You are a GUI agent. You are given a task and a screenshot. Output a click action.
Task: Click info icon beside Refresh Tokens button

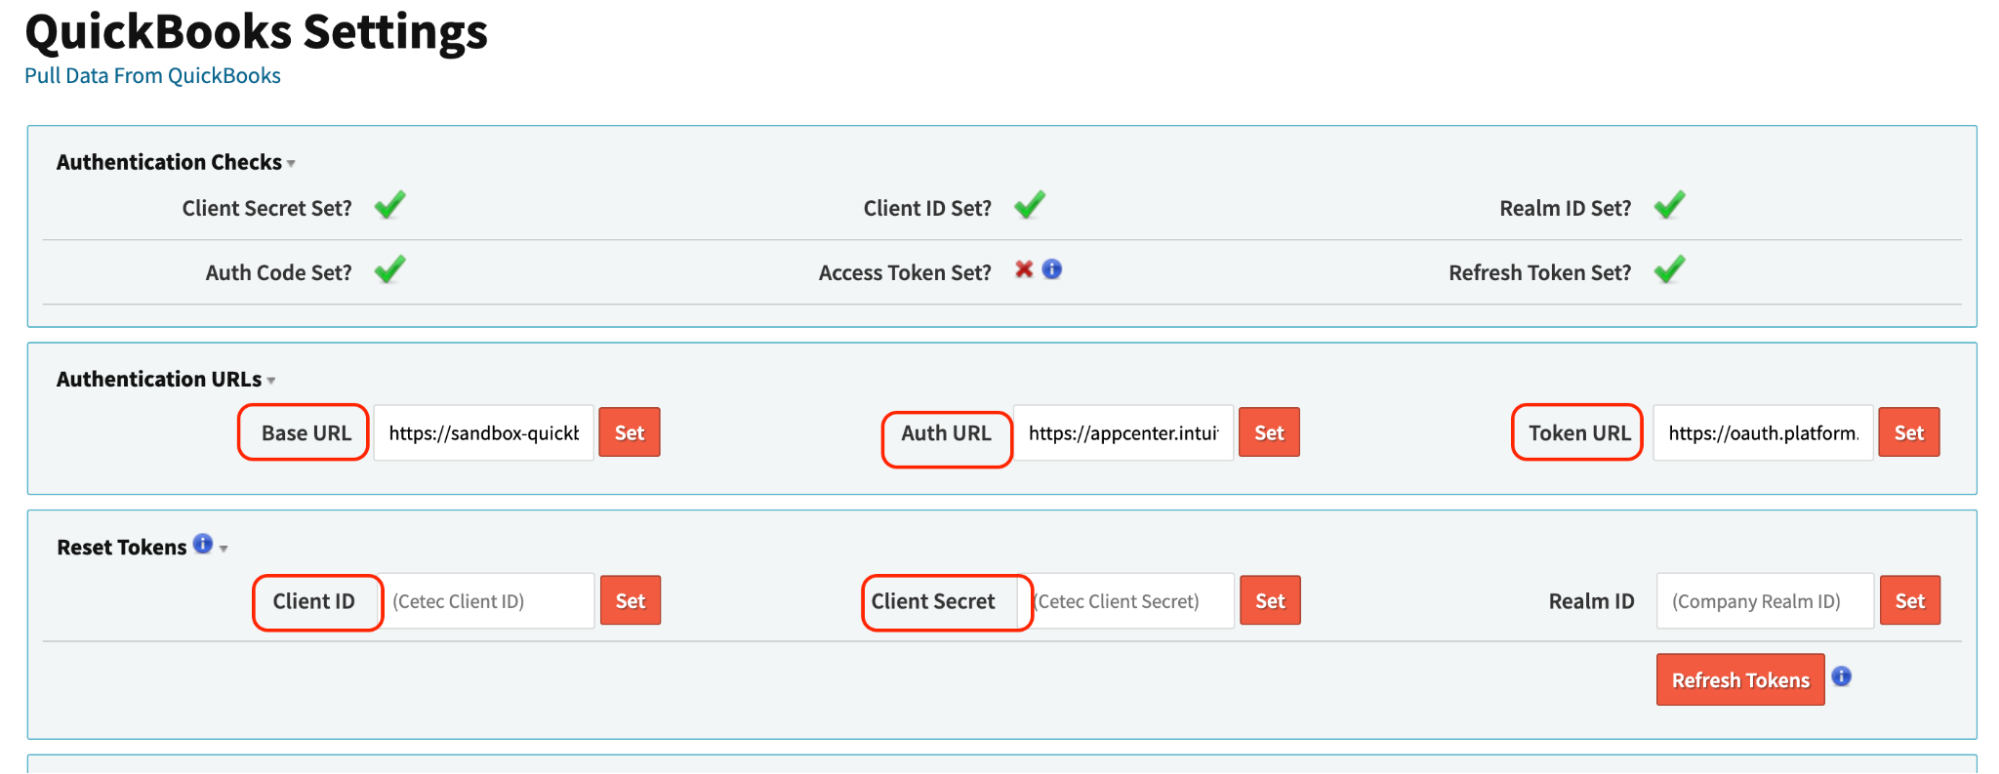coord(1841,677)
